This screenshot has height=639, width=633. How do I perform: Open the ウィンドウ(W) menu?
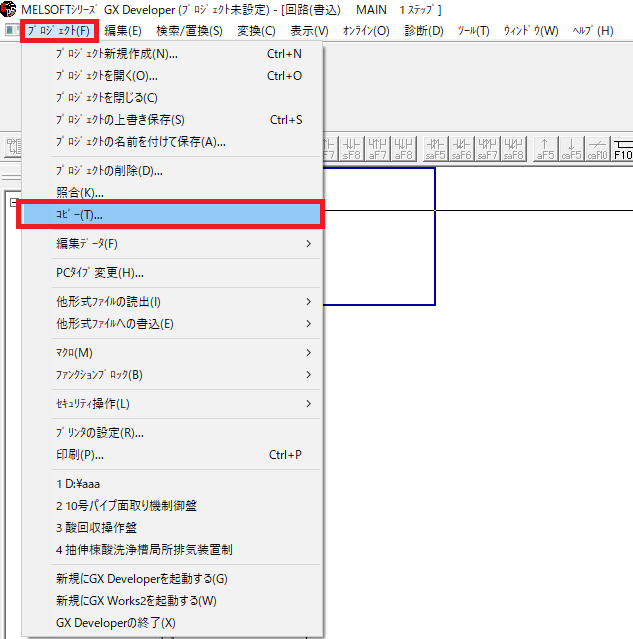pyautogui.click(x=531, y=31)
